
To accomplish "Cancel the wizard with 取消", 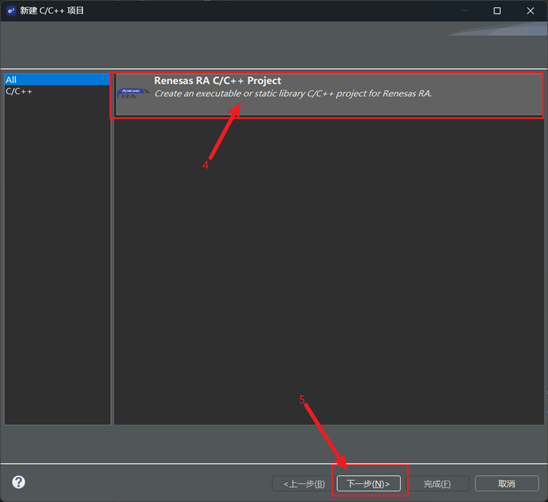I will [x=507, y=484].
